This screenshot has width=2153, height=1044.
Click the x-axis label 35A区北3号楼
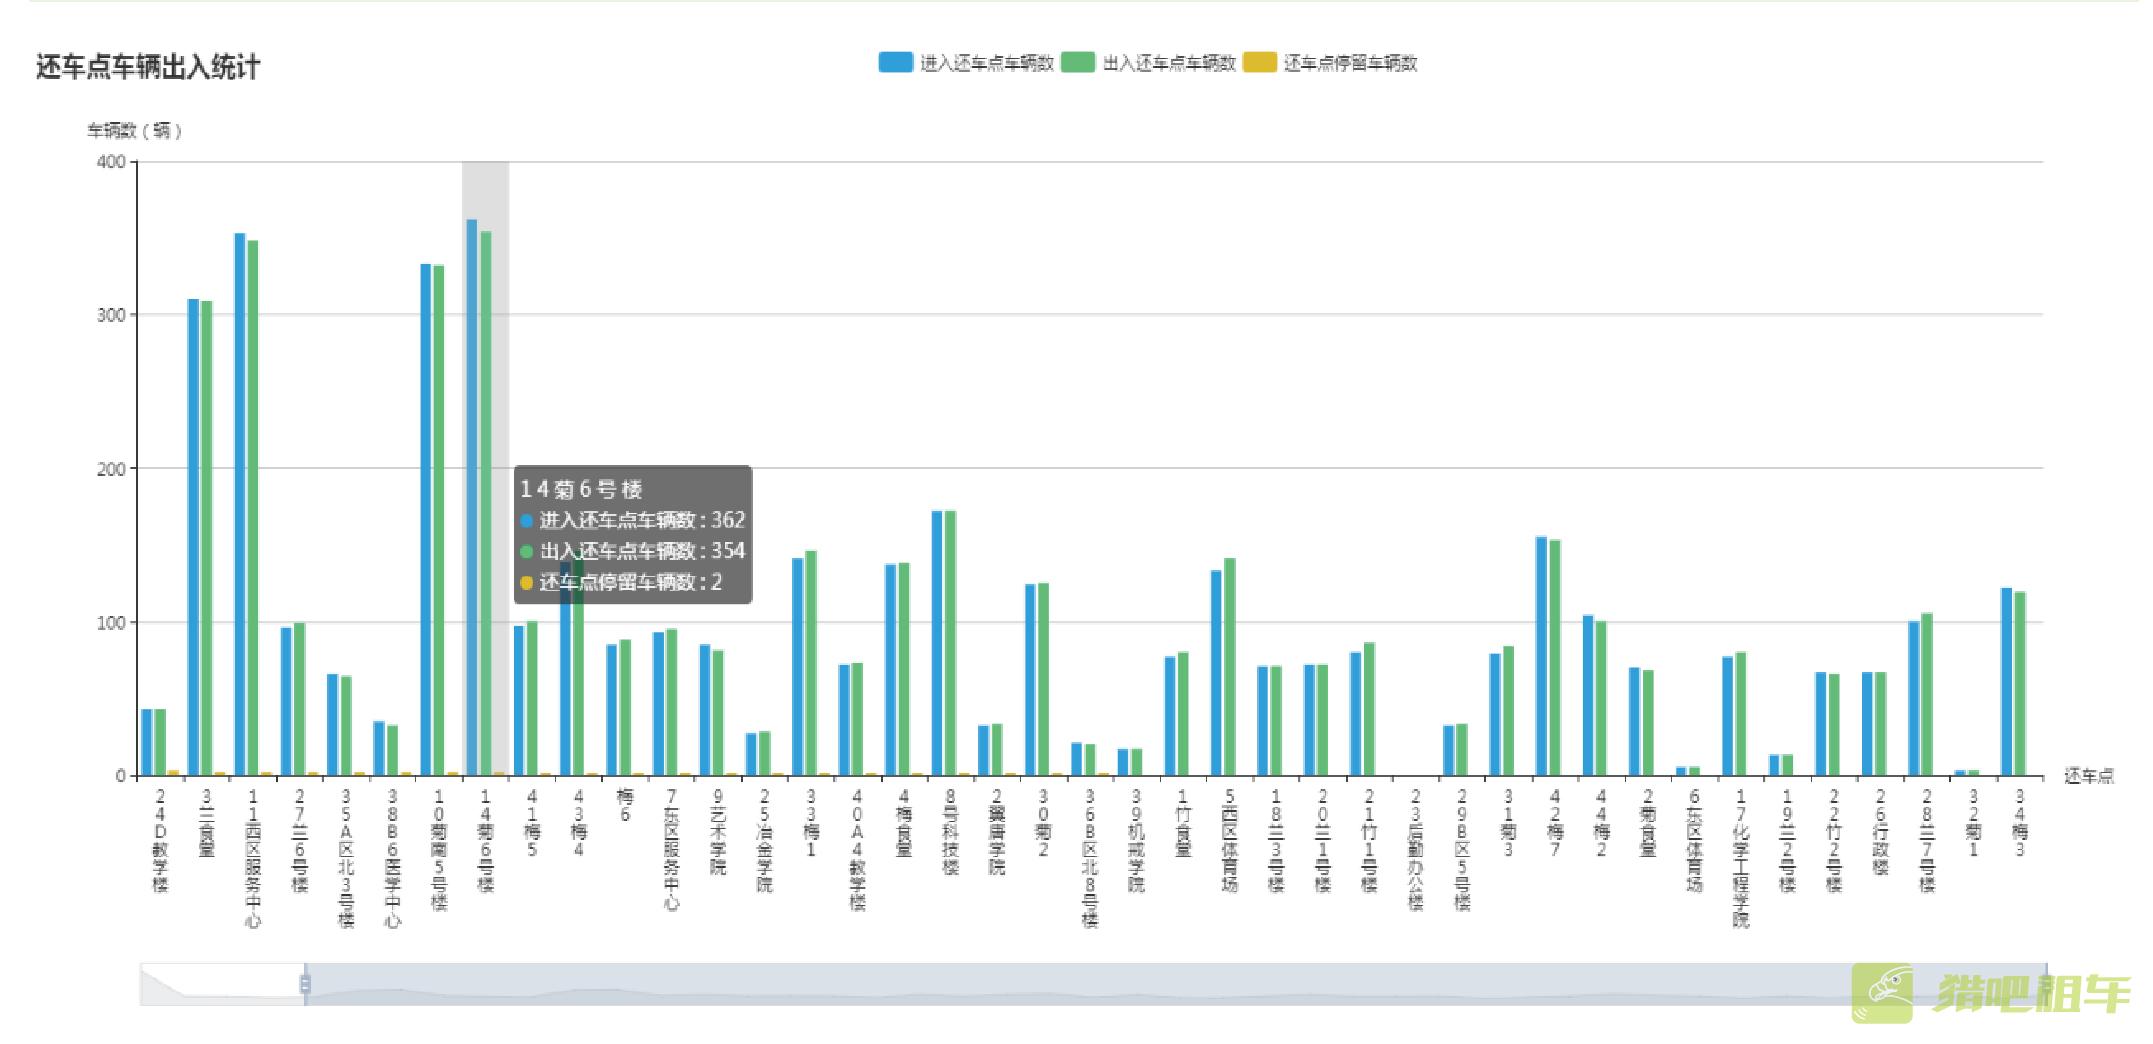[346, 858]
